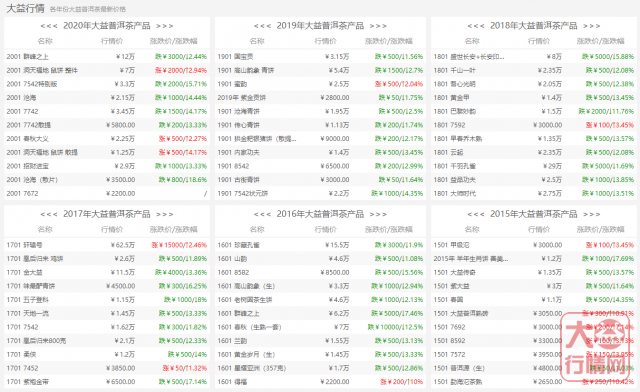This screenshot has height=392, width=640.
Task: Select the 2001 招财进宝 product name
Action: (27, 166)
